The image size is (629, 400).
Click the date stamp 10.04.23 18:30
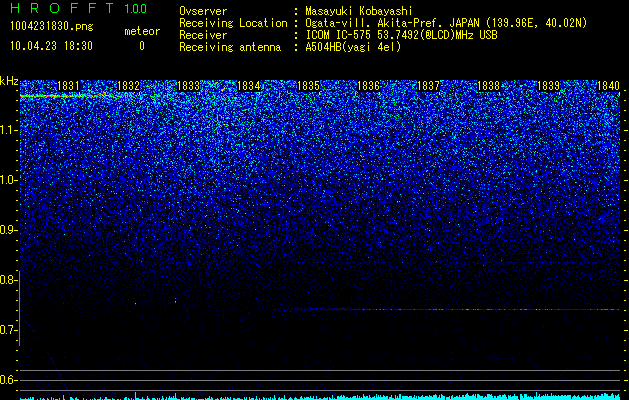point(51,46)
